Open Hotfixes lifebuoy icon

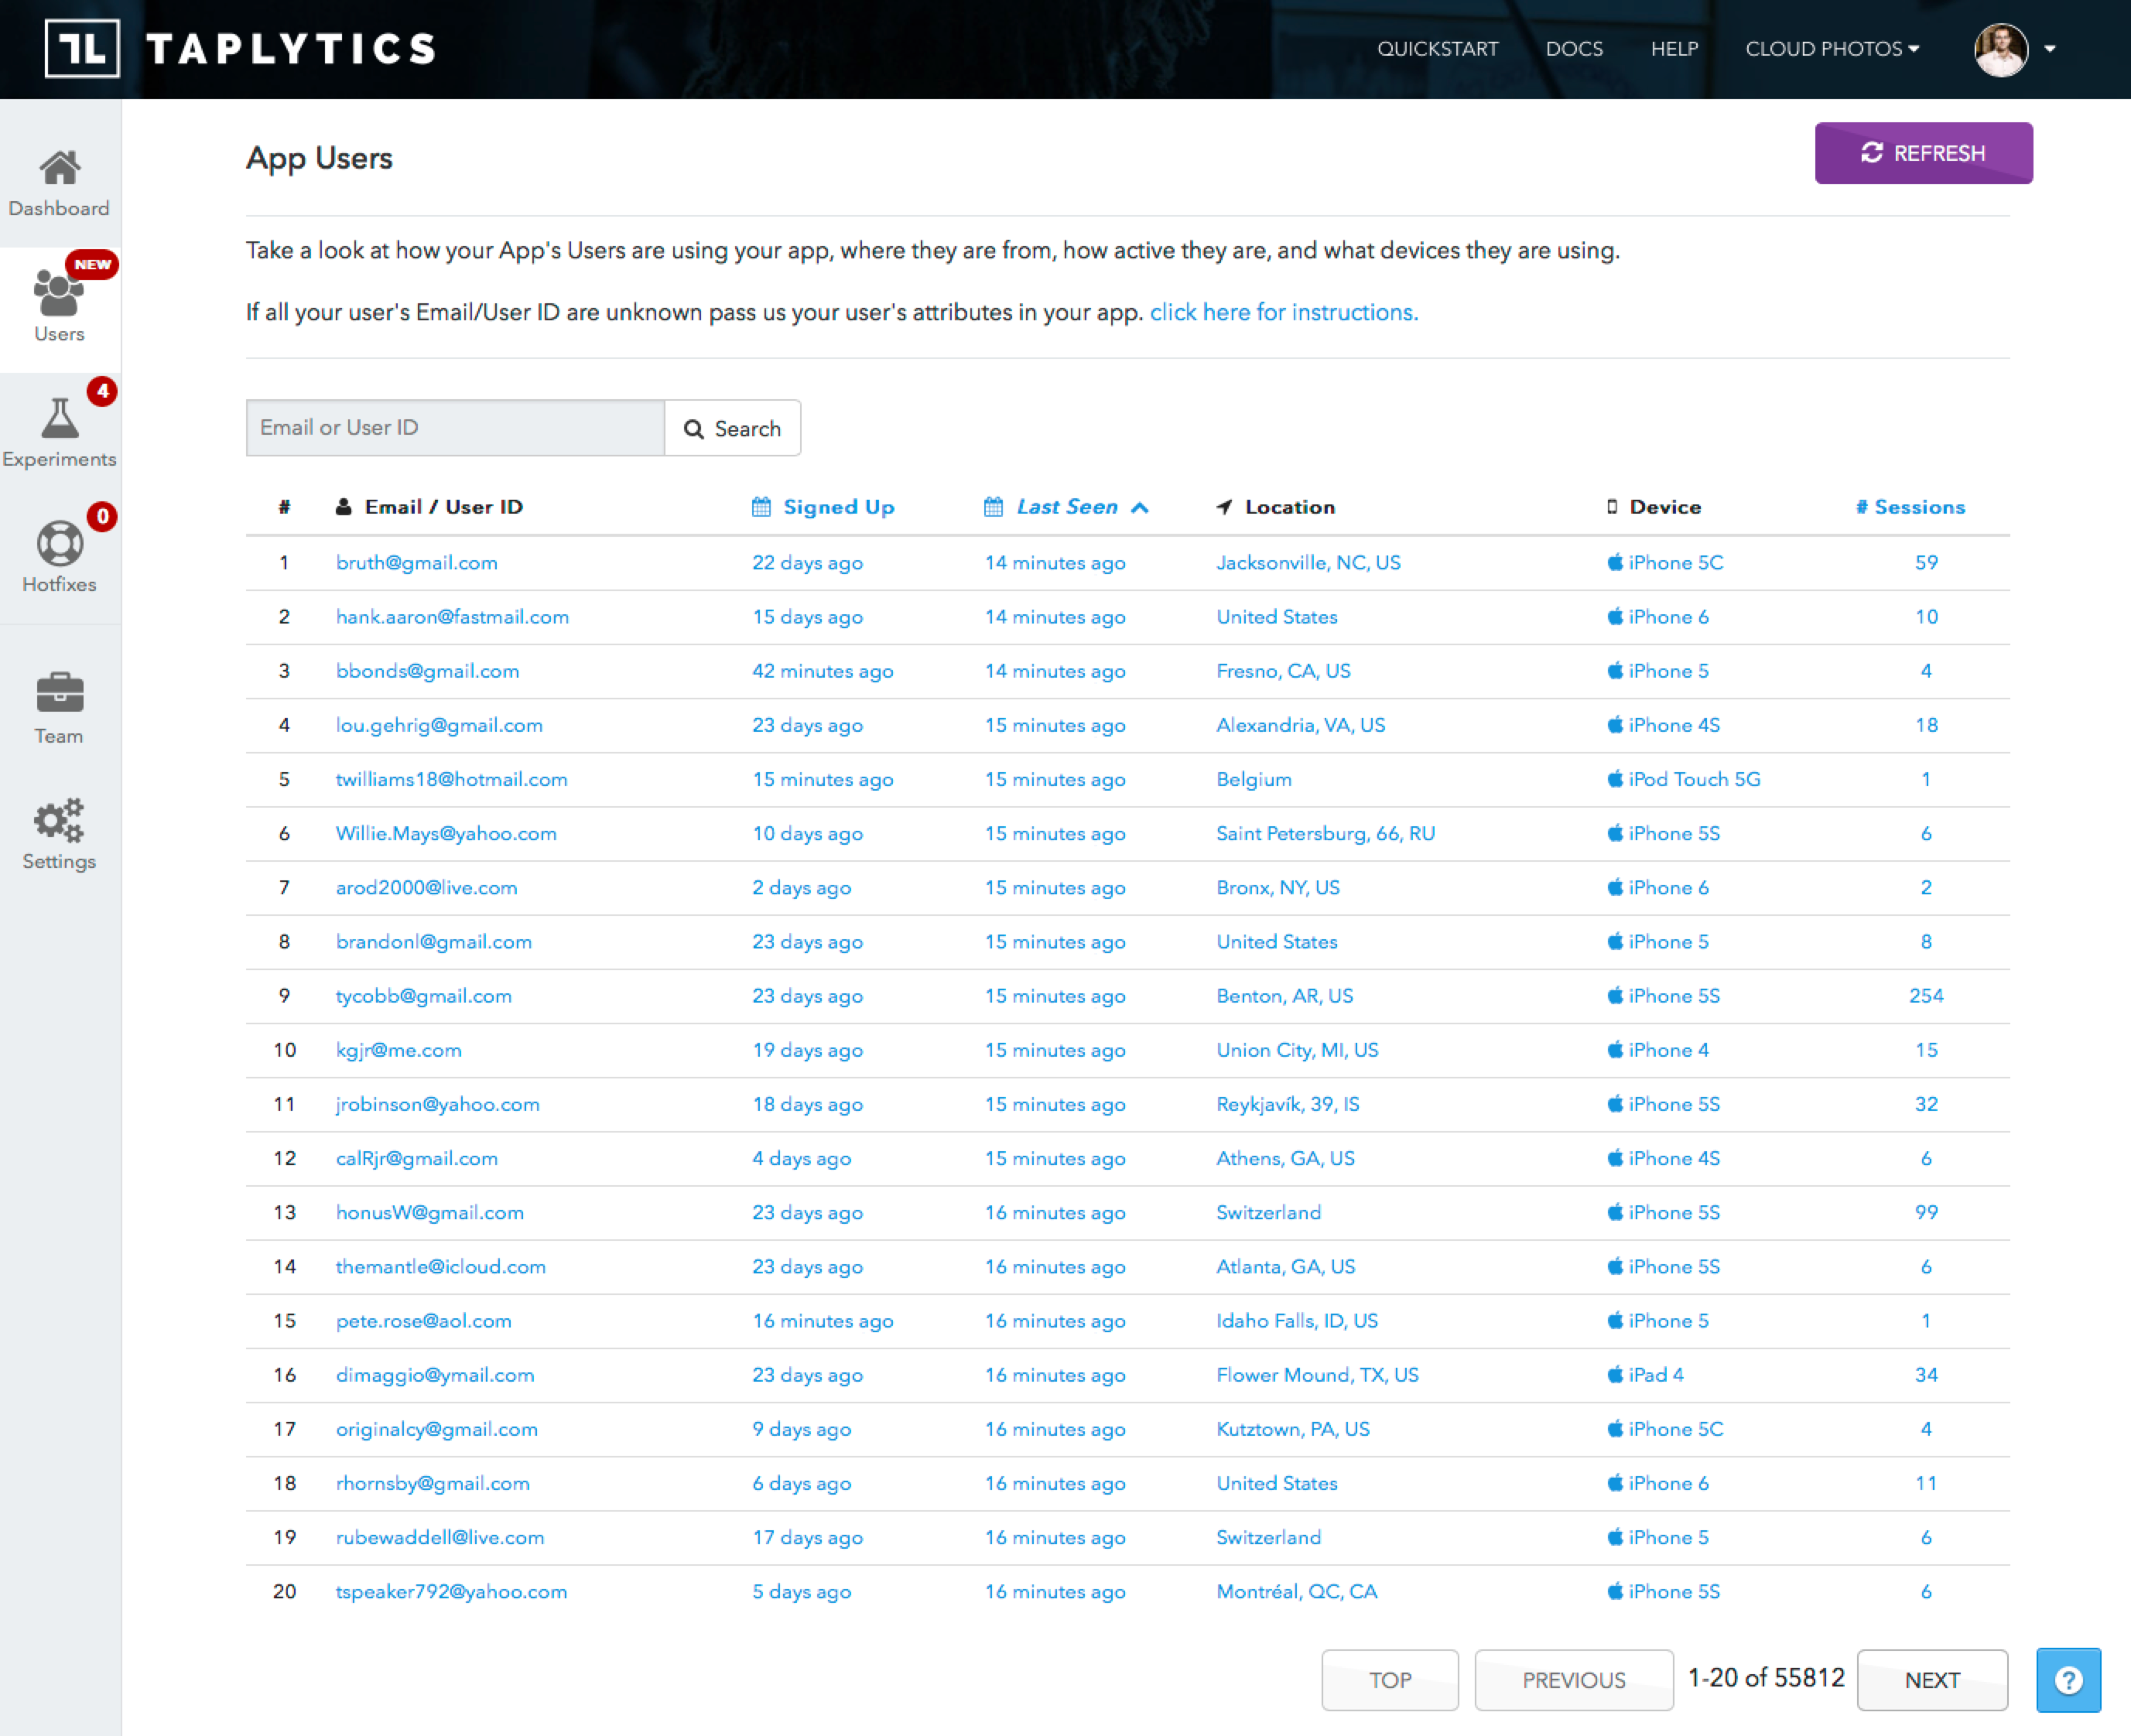59,545
